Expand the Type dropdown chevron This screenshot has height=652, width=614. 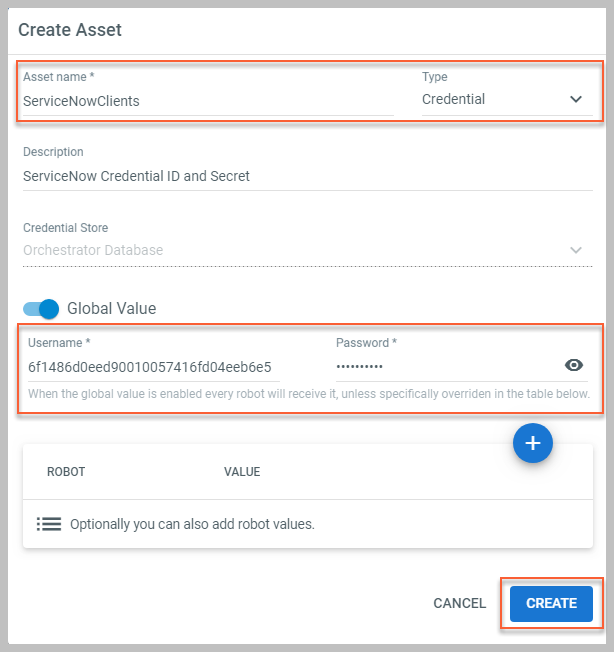point(576,100)
